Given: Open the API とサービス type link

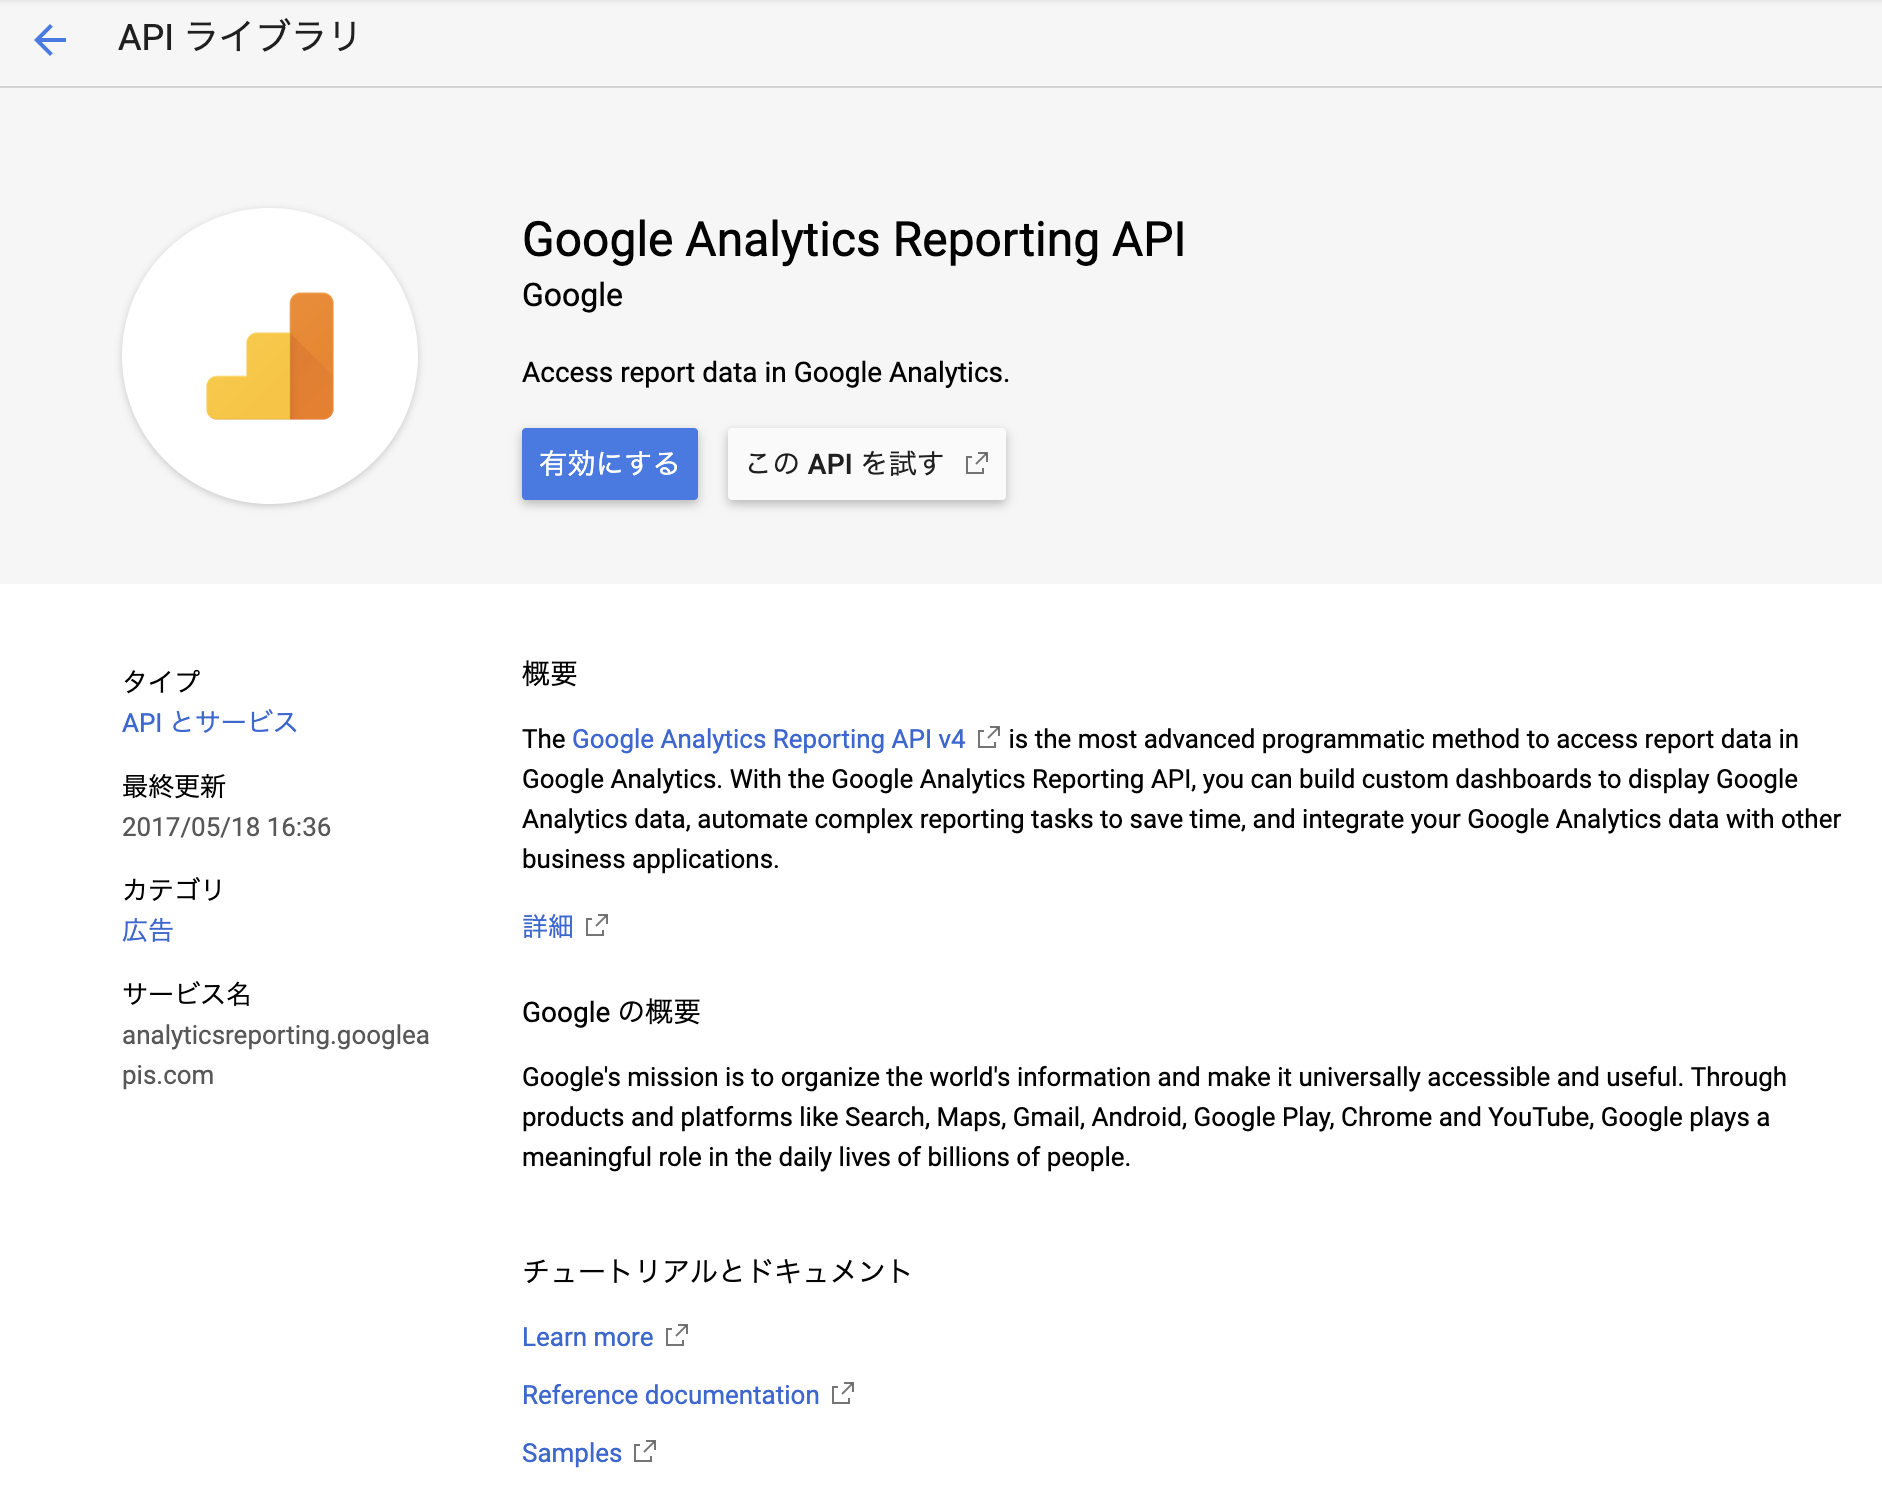Looking at the screenshot, I should pos(210,722).
